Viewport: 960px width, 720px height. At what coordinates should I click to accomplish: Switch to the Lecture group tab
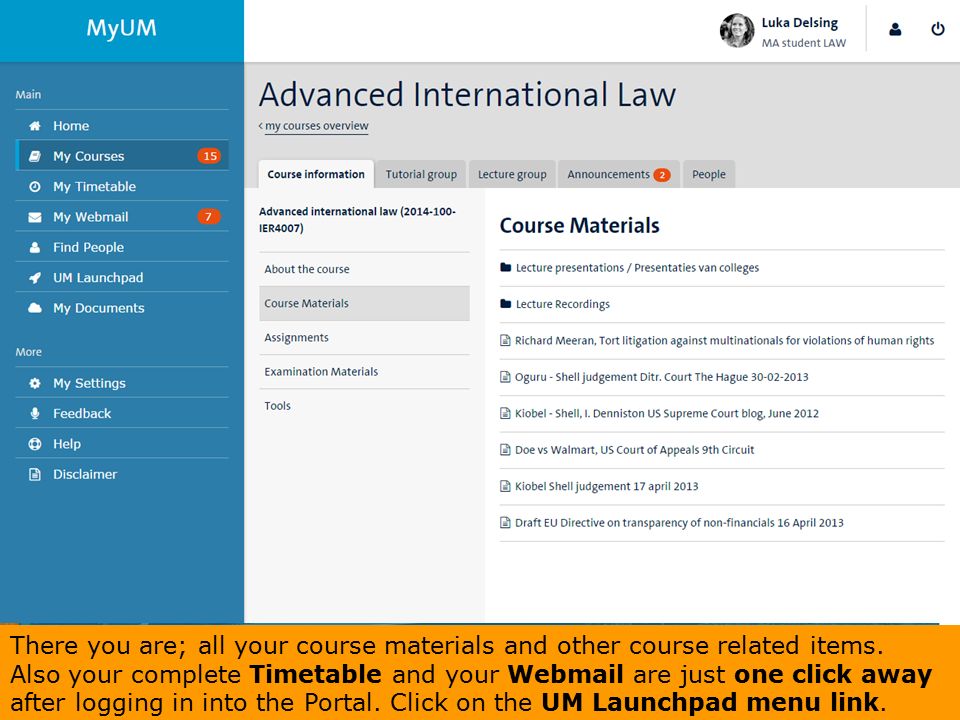(512, 174)
